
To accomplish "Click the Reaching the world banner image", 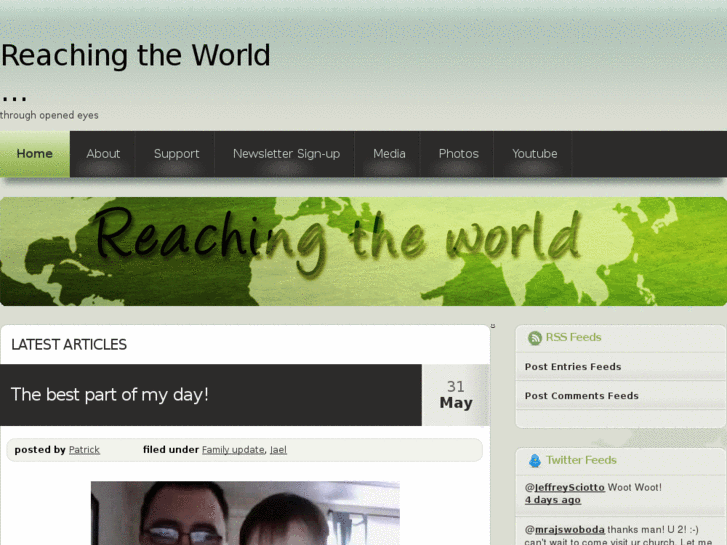I will pos(364,251).
